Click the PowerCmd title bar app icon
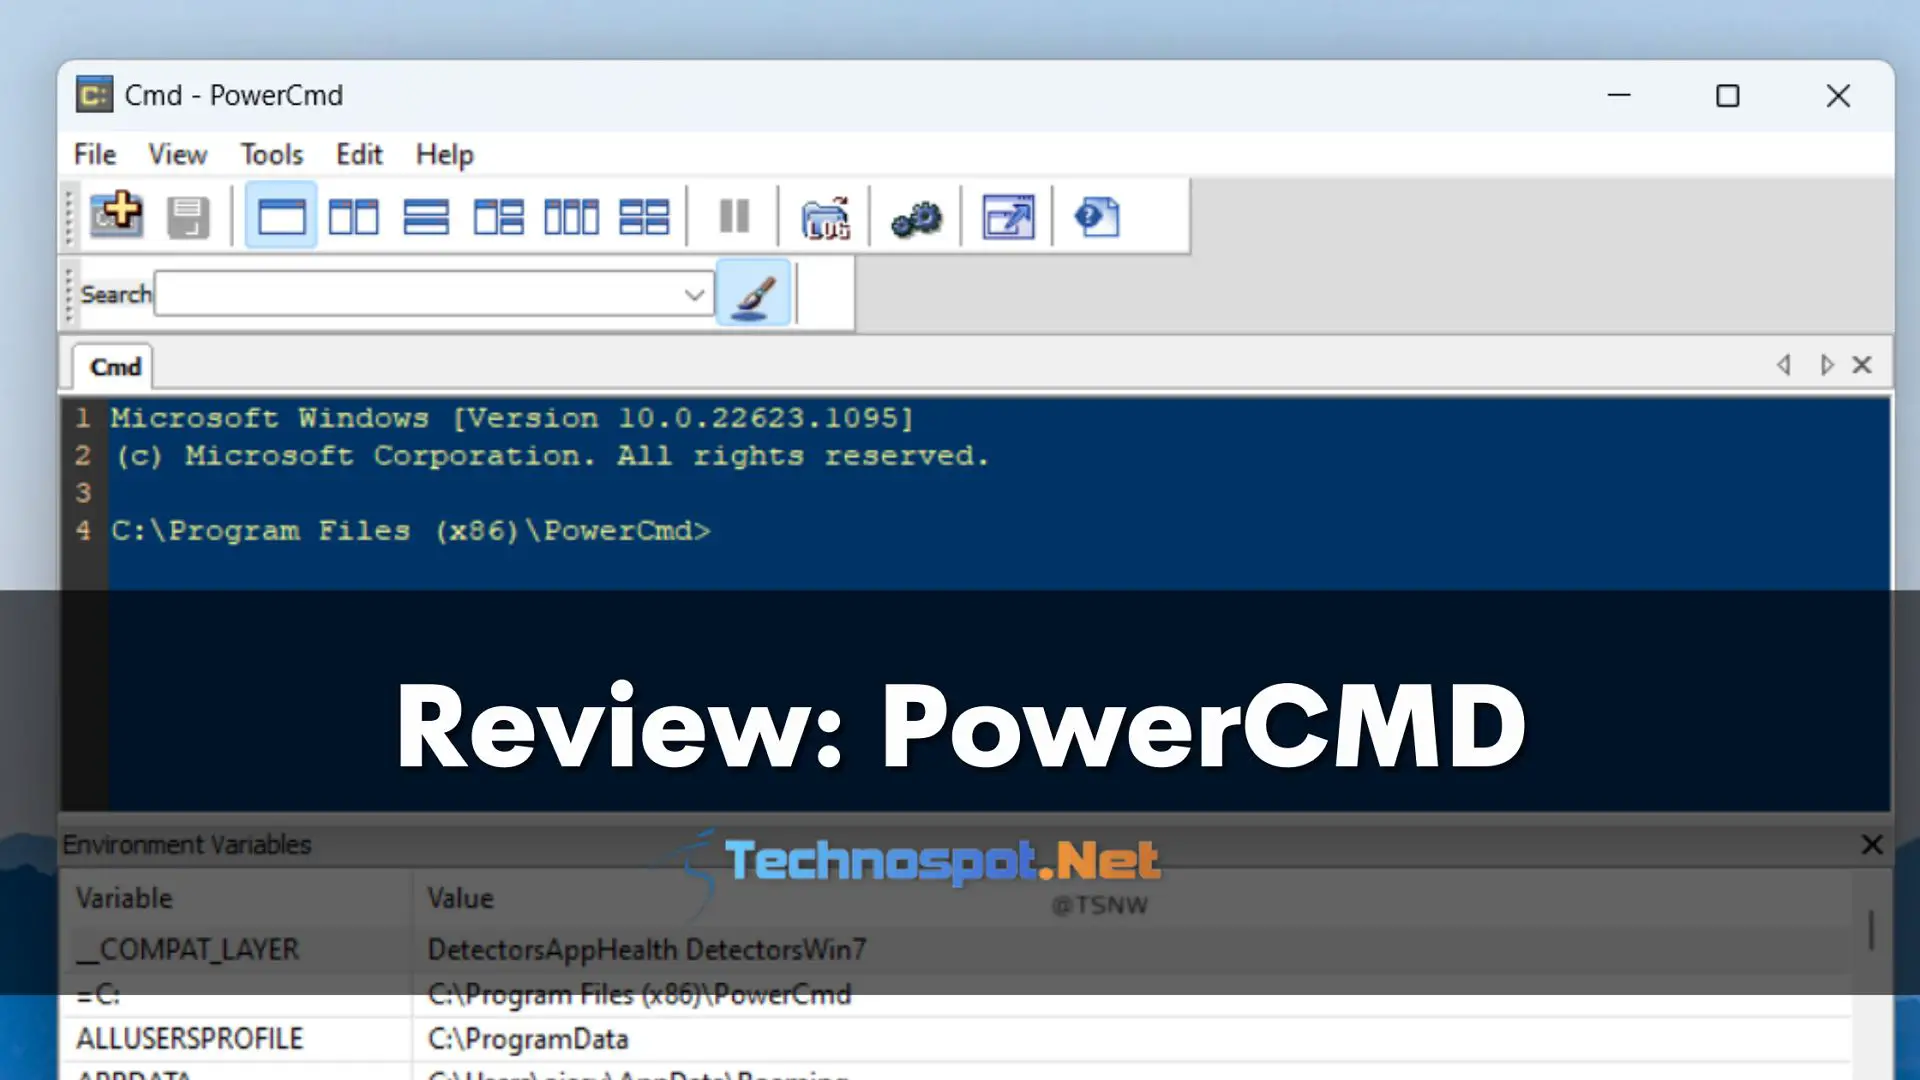 click(95, 95)
